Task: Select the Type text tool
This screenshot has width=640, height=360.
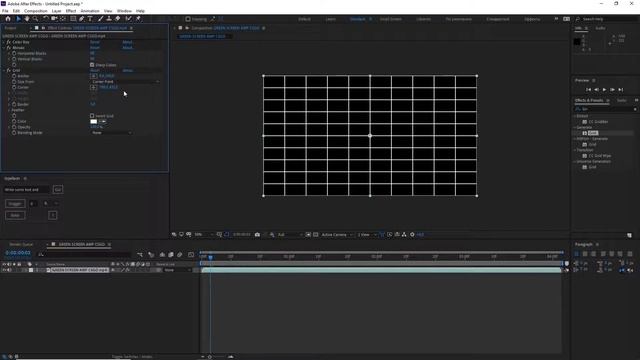Action: click(90, 19)
